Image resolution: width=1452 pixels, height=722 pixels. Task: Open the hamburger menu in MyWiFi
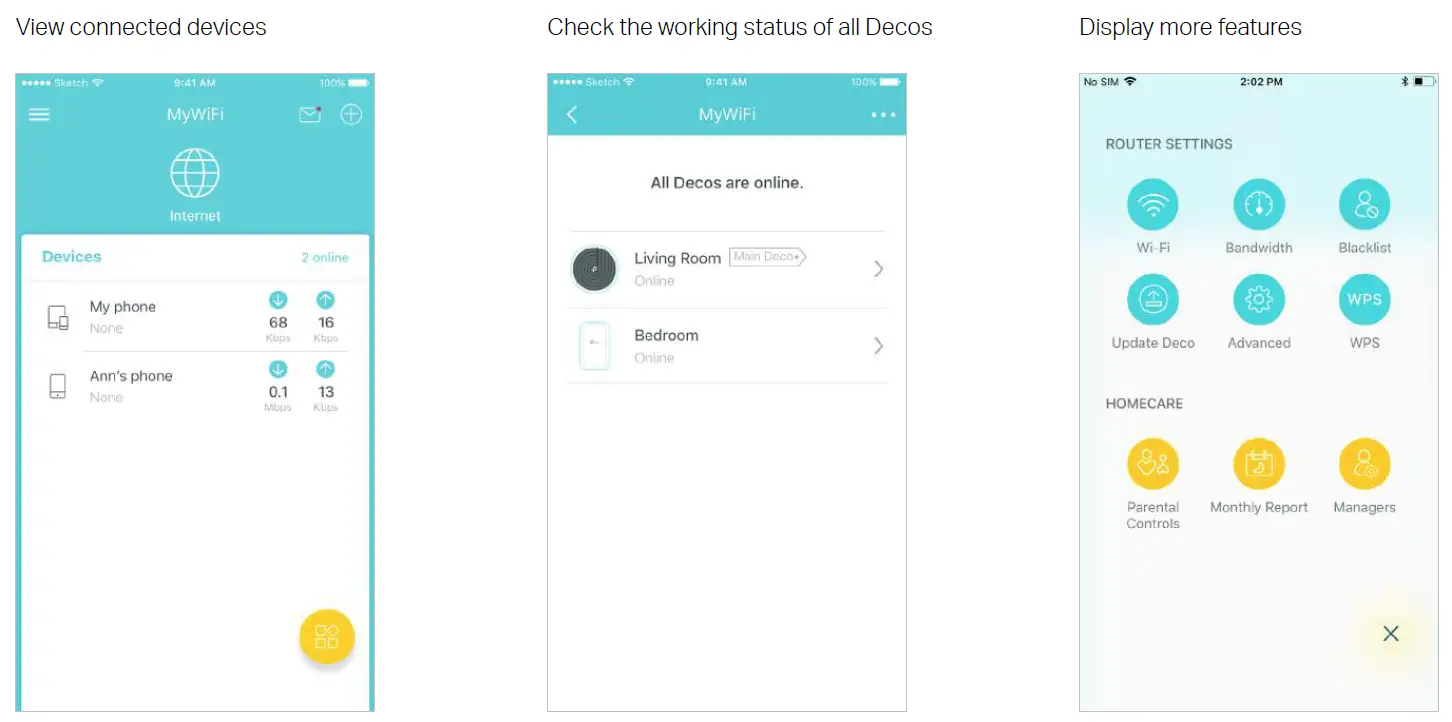39,114
